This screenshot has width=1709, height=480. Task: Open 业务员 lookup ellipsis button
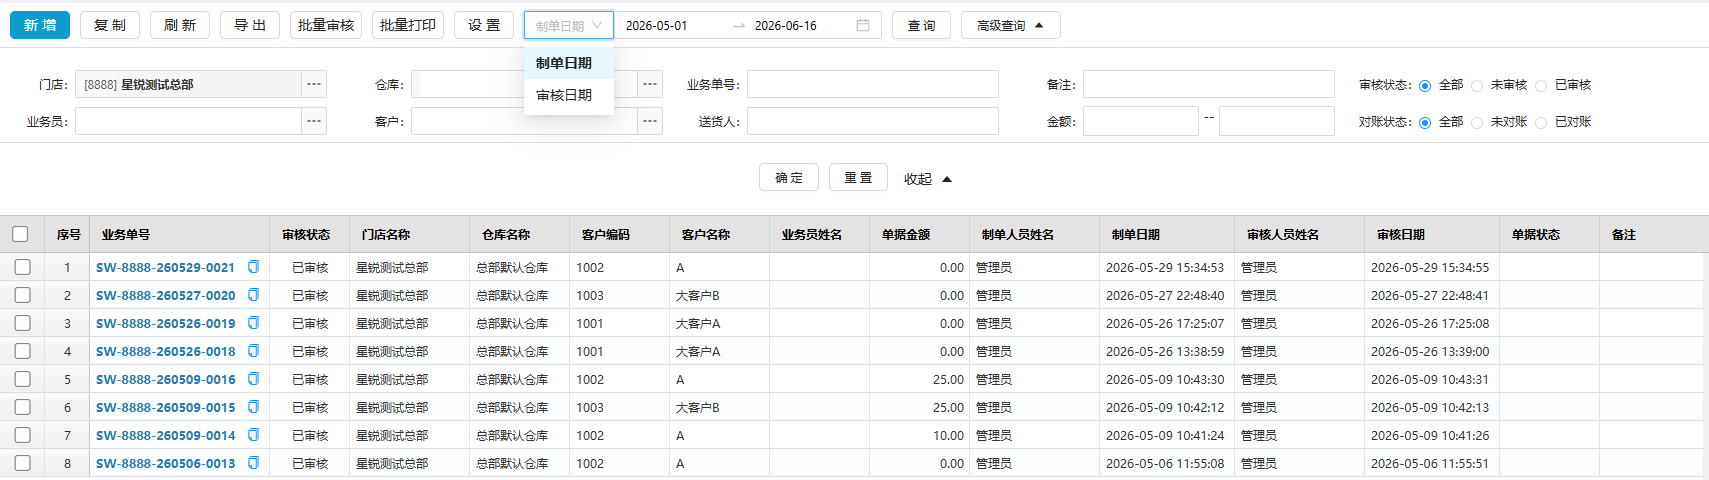pos(314,121)
